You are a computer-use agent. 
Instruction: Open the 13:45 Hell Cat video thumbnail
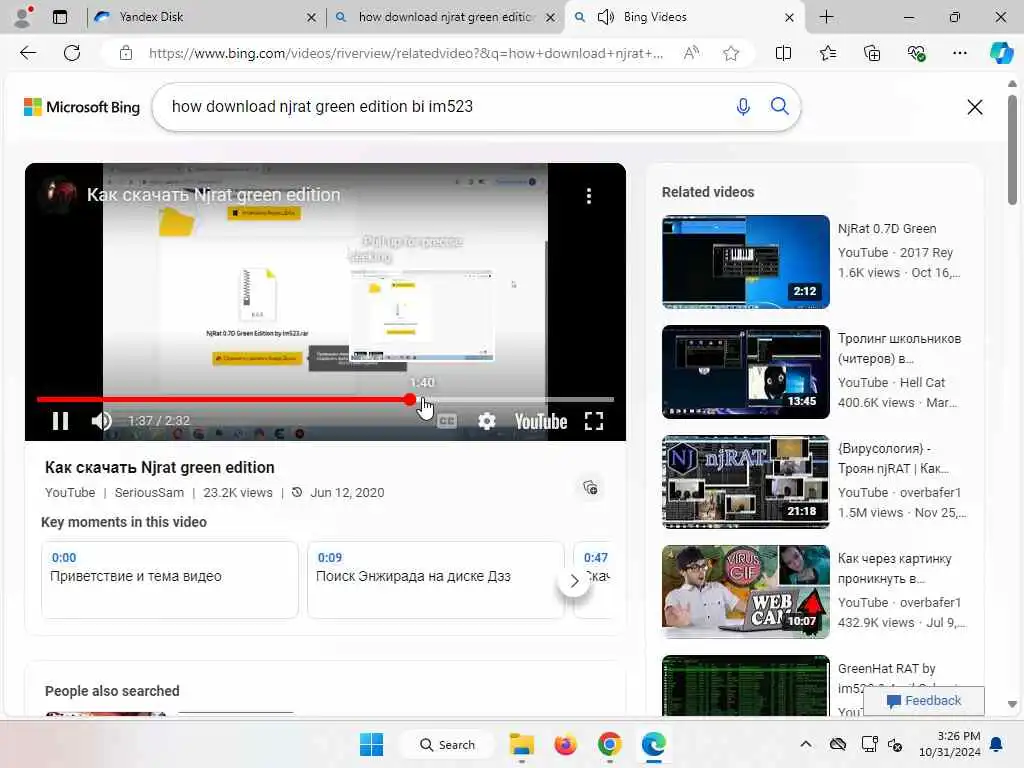click(x=746, y=372)
